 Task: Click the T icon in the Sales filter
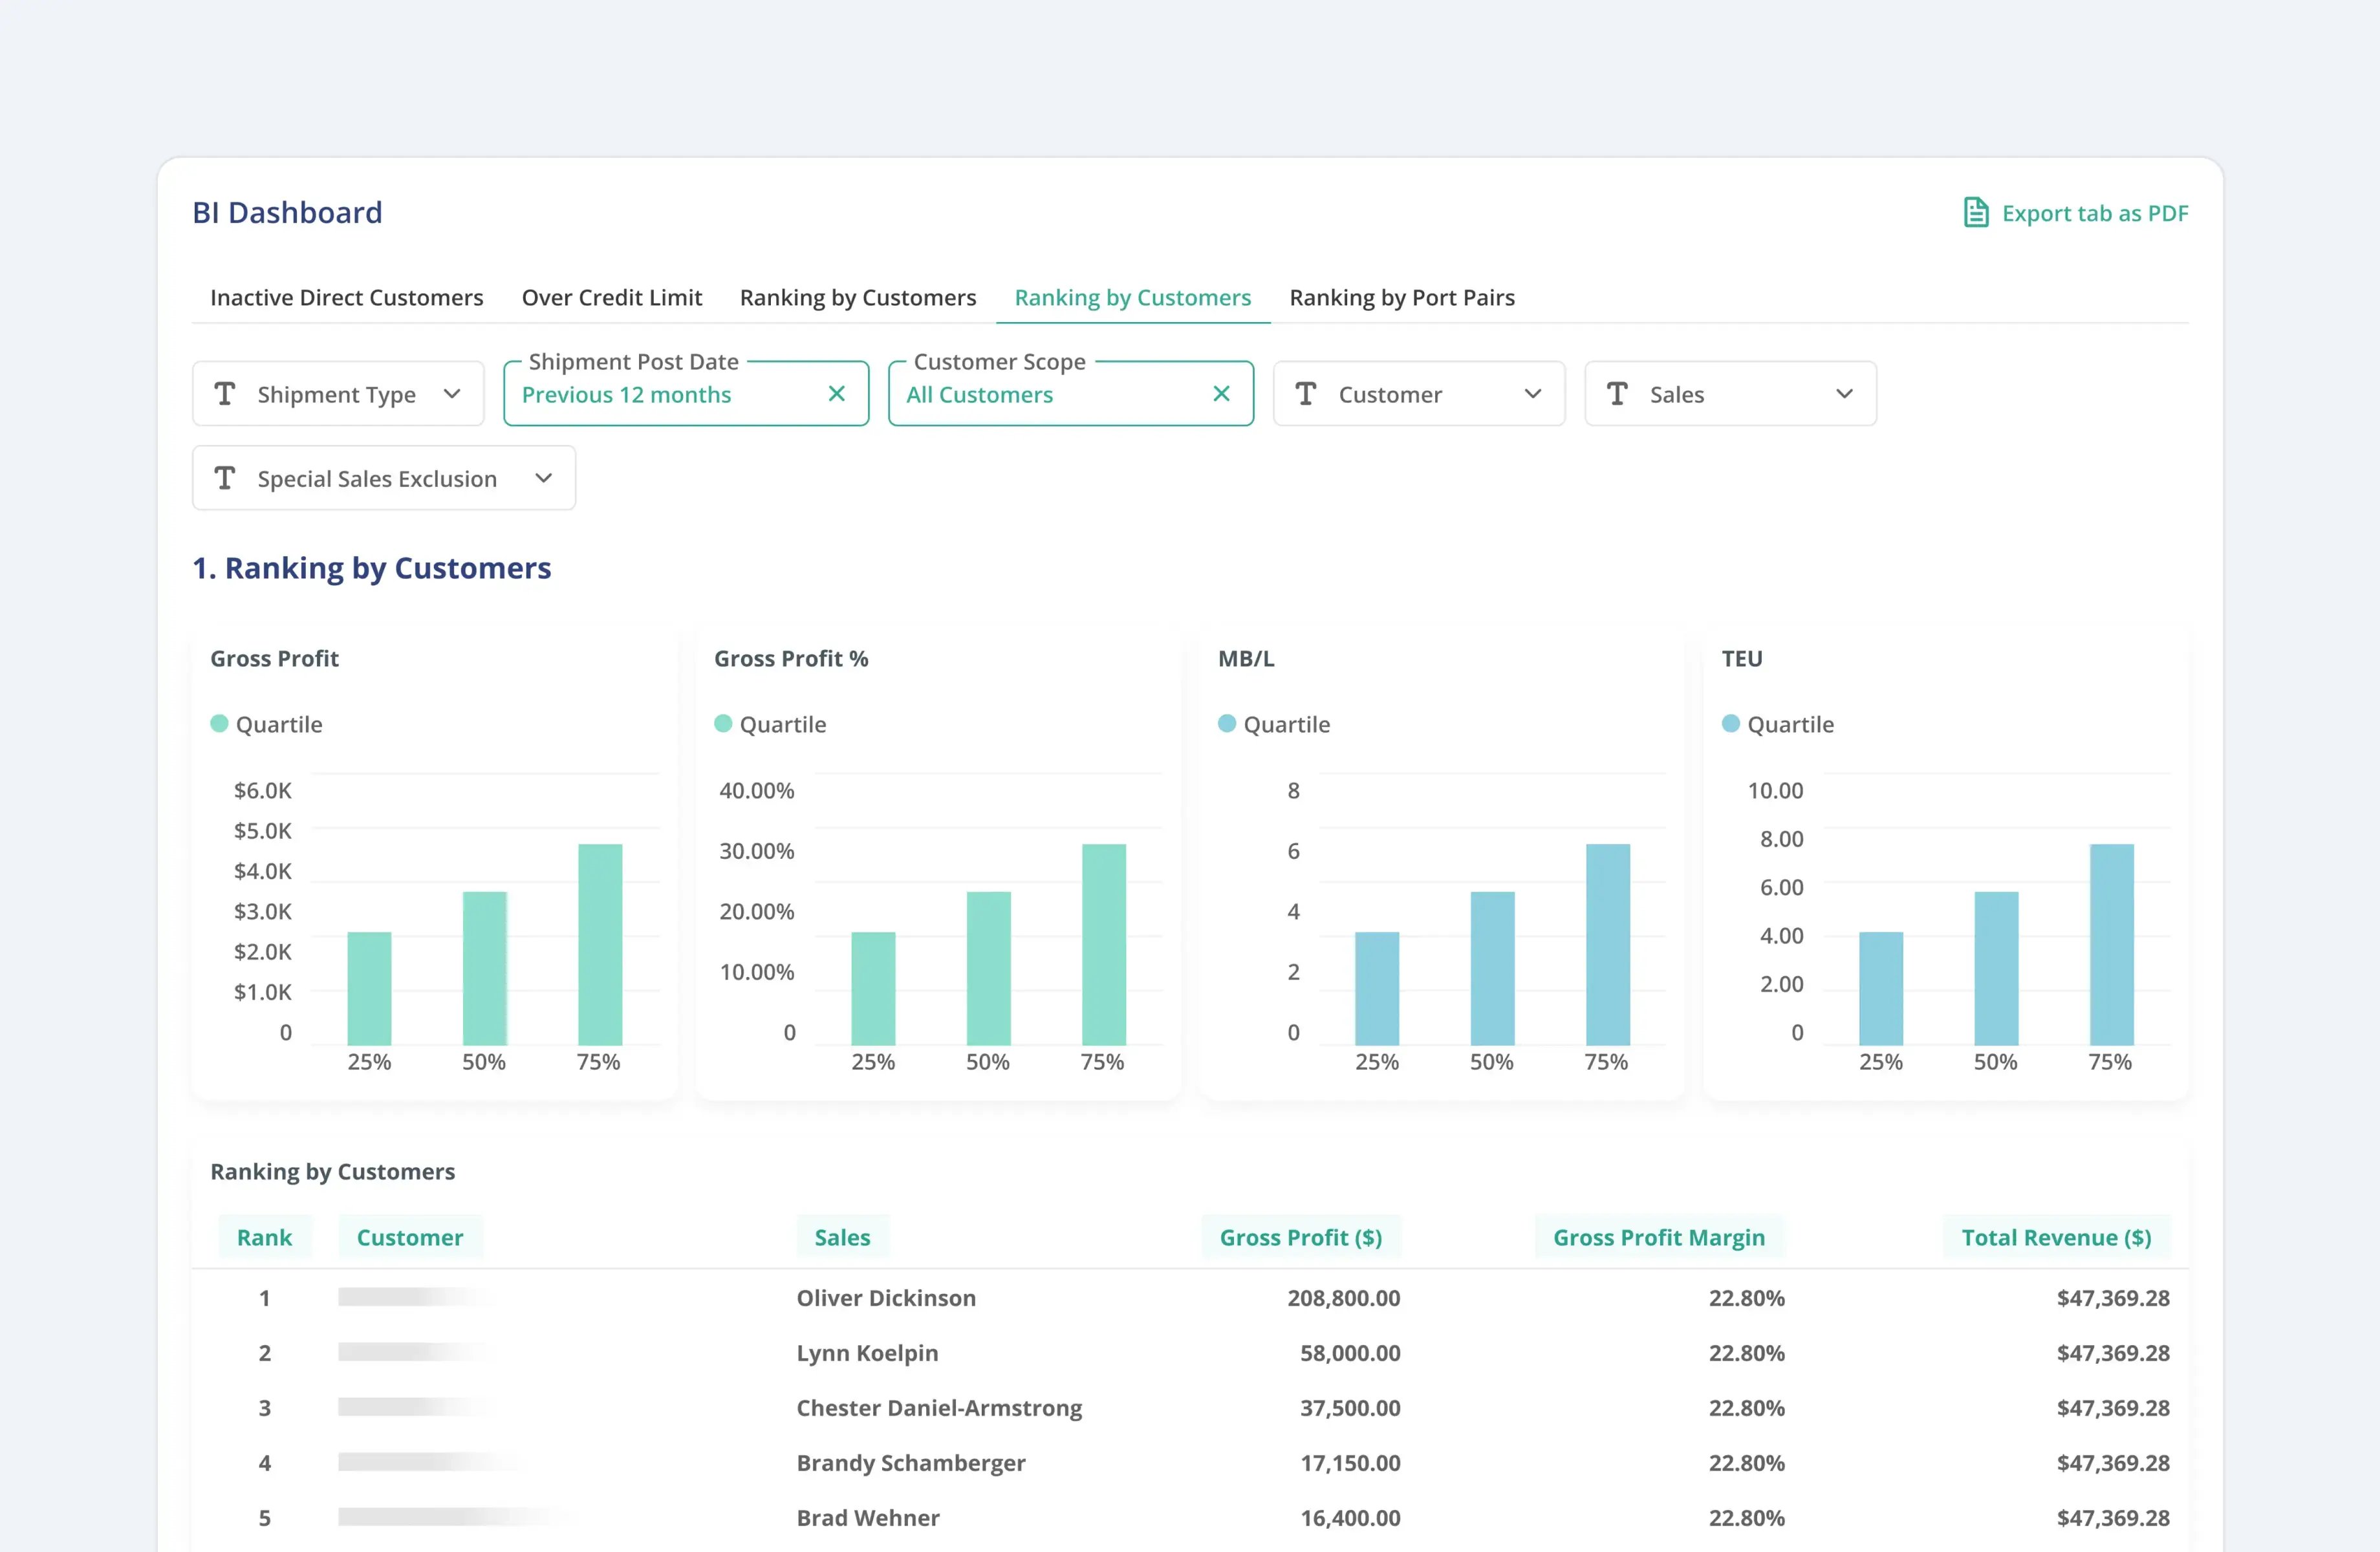(1618, 394)
